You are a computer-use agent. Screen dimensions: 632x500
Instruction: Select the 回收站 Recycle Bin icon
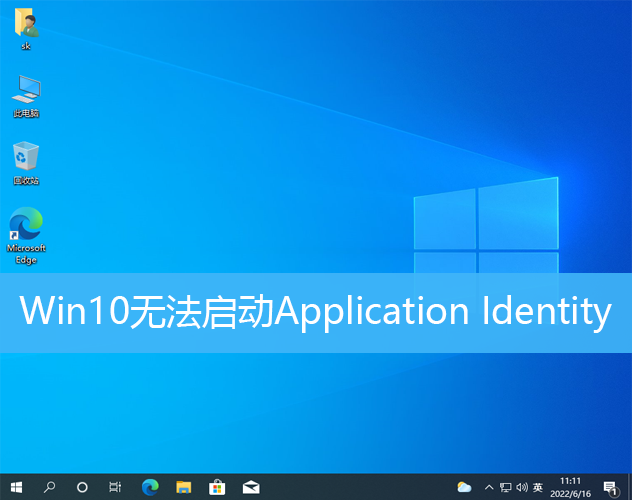pos(26,158)
